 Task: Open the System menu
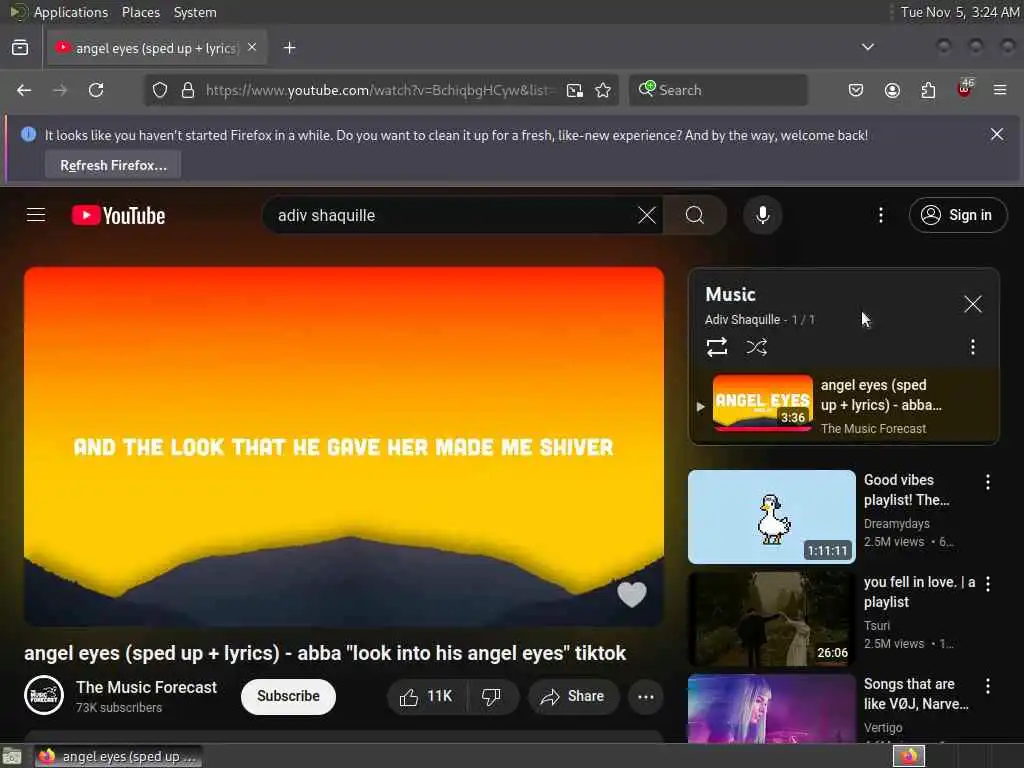(195, 12)
